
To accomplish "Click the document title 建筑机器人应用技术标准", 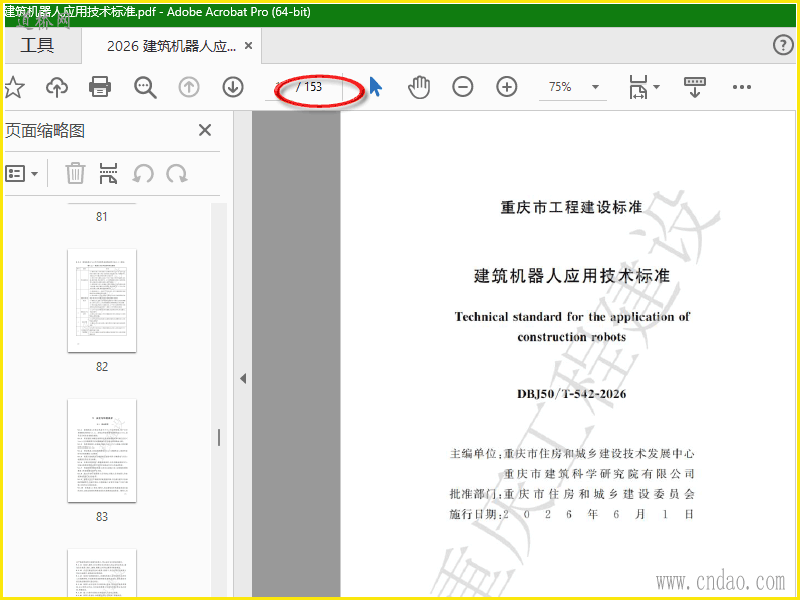I will point(571,276).
